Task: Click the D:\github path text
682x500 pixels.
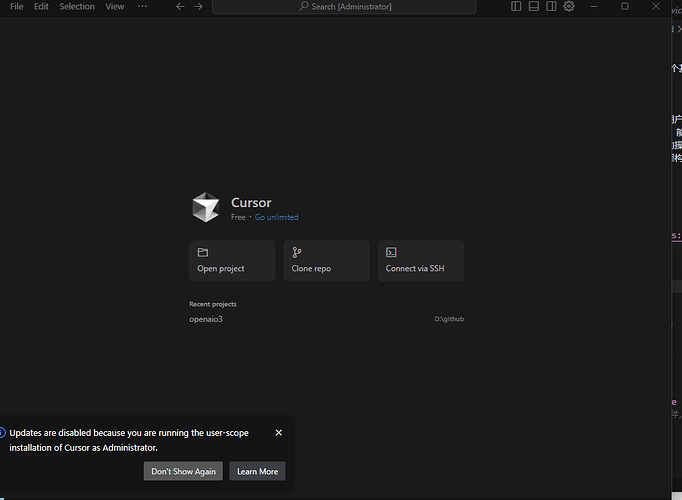Action: click(x=449, y=319)
